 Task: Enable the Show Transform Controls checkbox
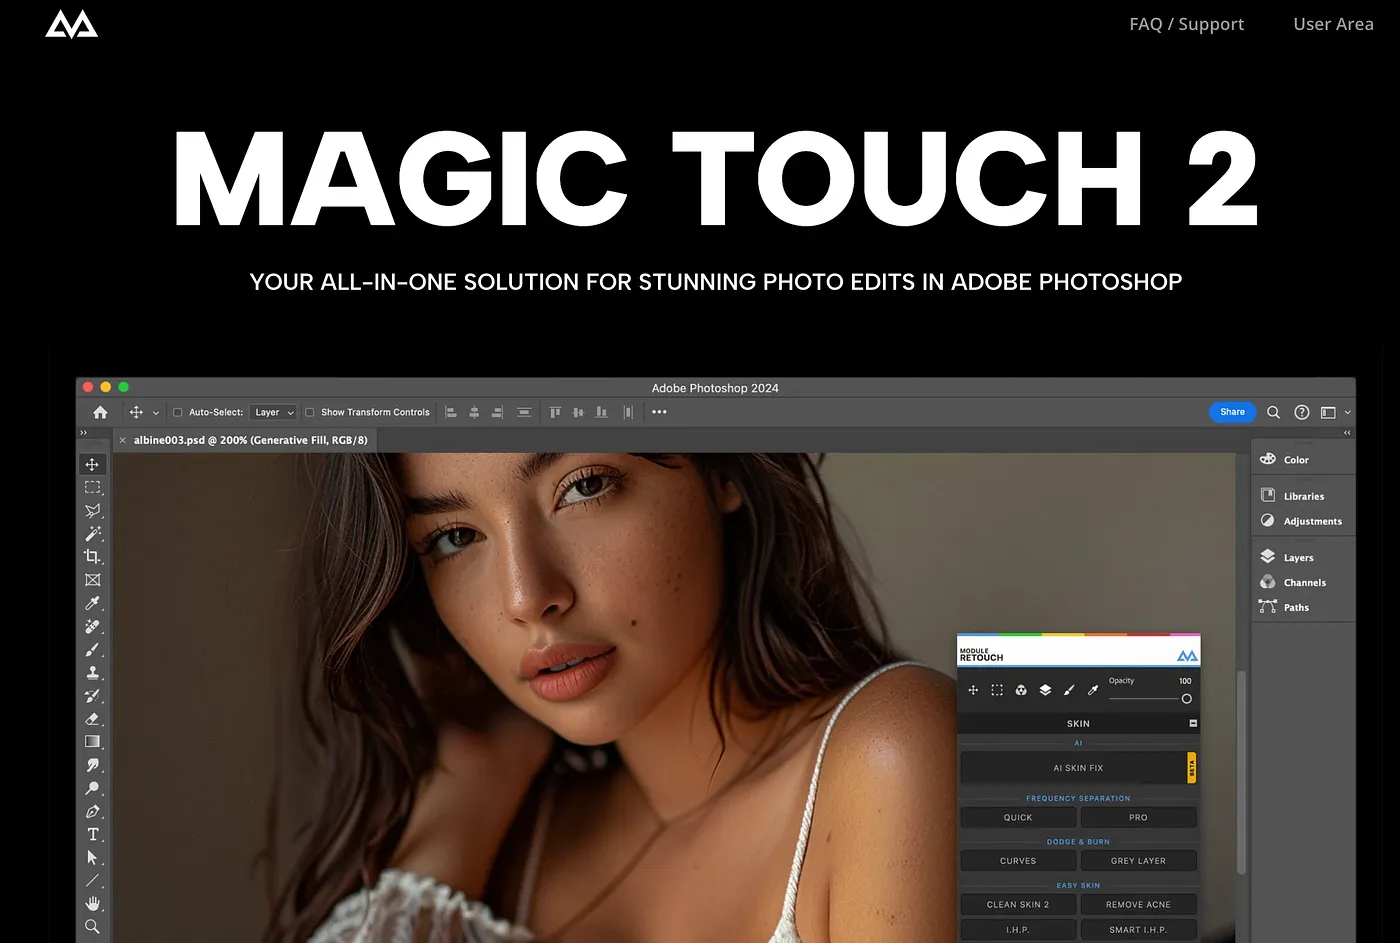point(310,412)
